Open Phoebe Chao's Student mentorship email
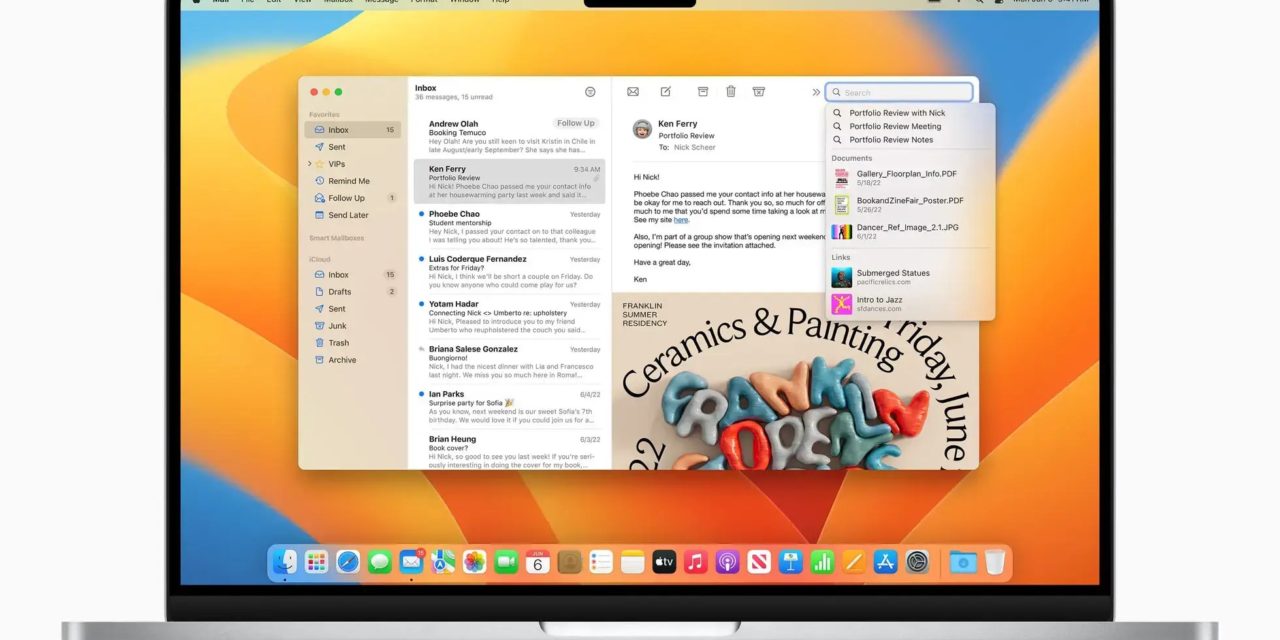Viewport: 1280px width, 640px height. (510, 227)
